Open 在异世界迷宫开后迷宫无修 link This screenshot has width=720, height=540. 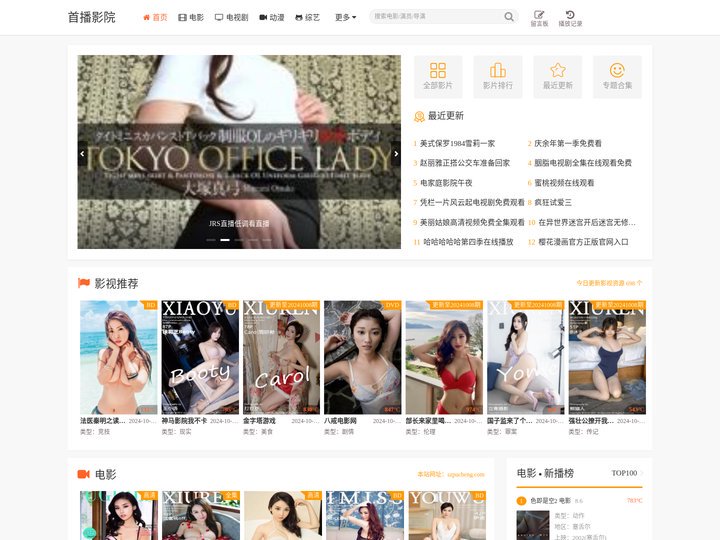tap(587, 222)
